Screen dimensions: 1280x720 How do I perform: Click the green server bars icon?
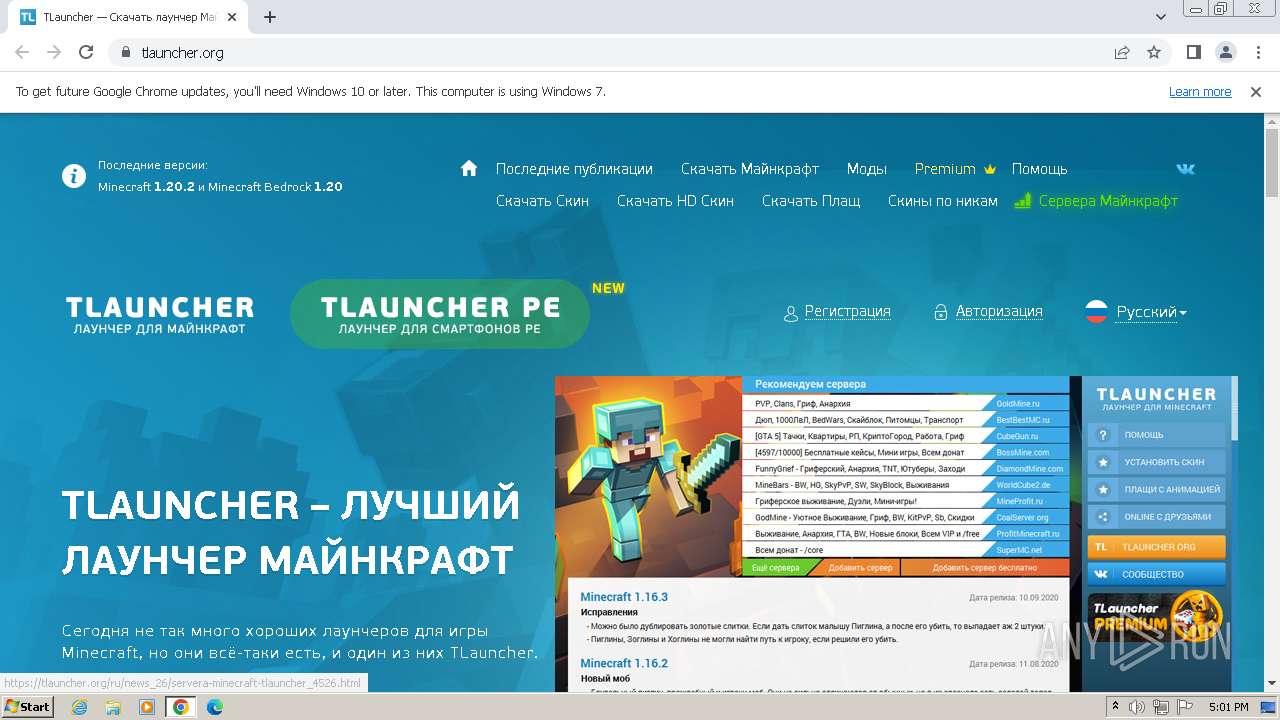pyautogui.click(x=1022, y=201)
